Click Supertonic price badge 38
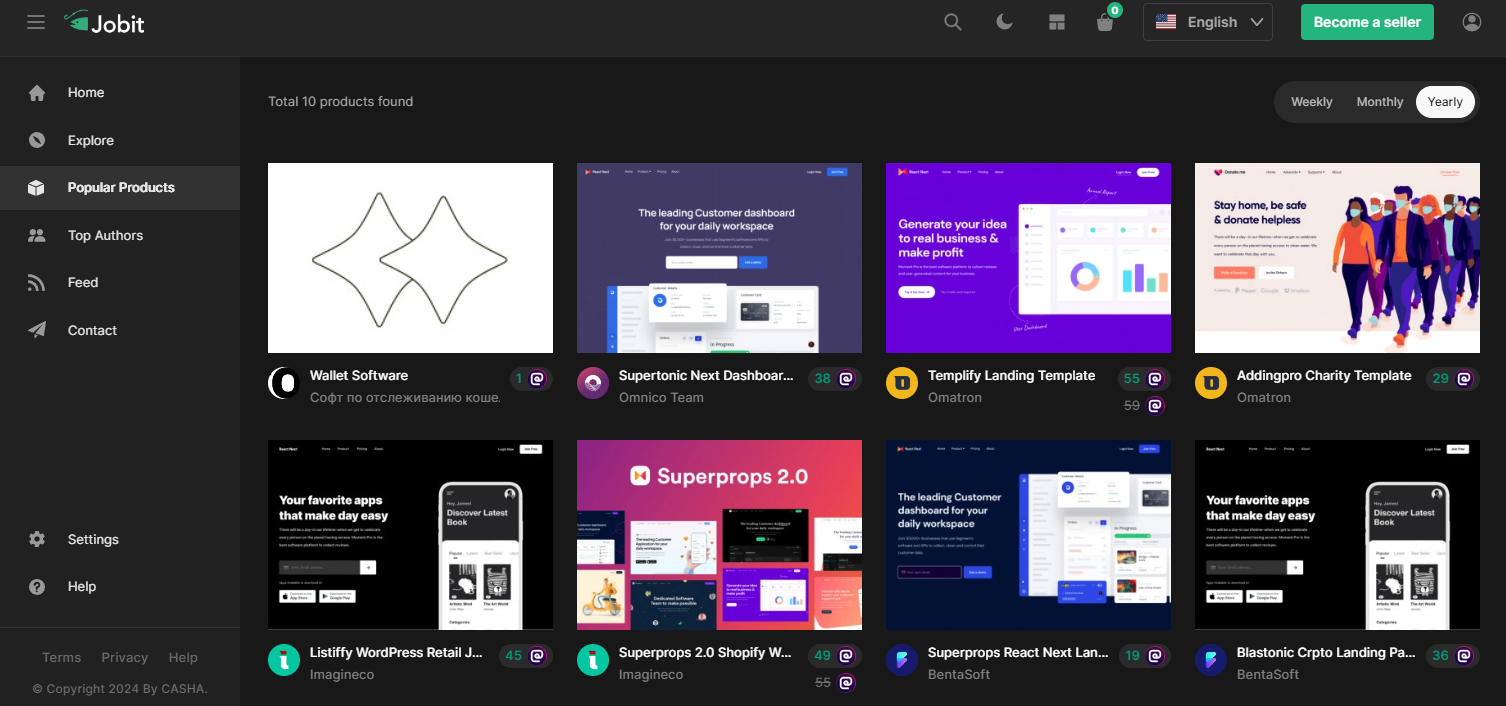Screen dimensions: 1506x706 (x=834, y=379)
